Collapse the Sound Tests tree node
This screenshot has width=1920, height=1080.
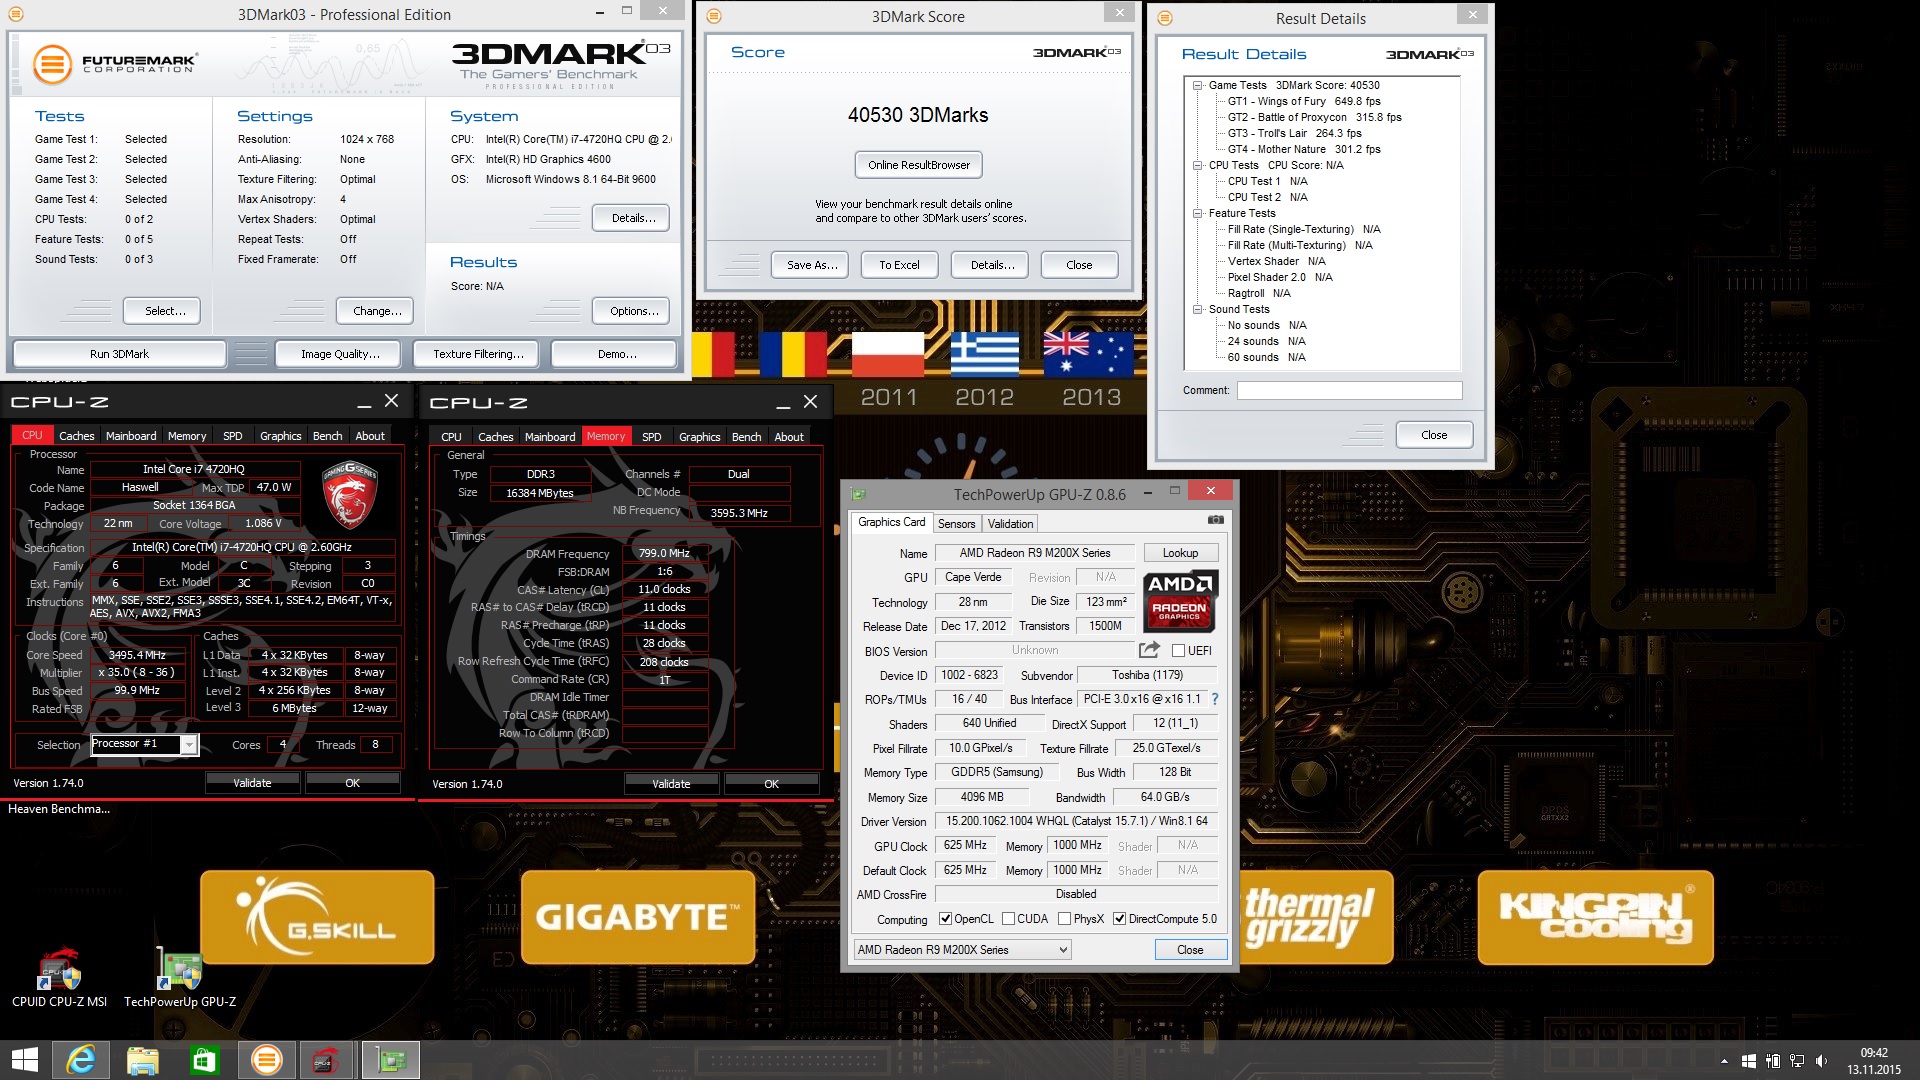1197,310
